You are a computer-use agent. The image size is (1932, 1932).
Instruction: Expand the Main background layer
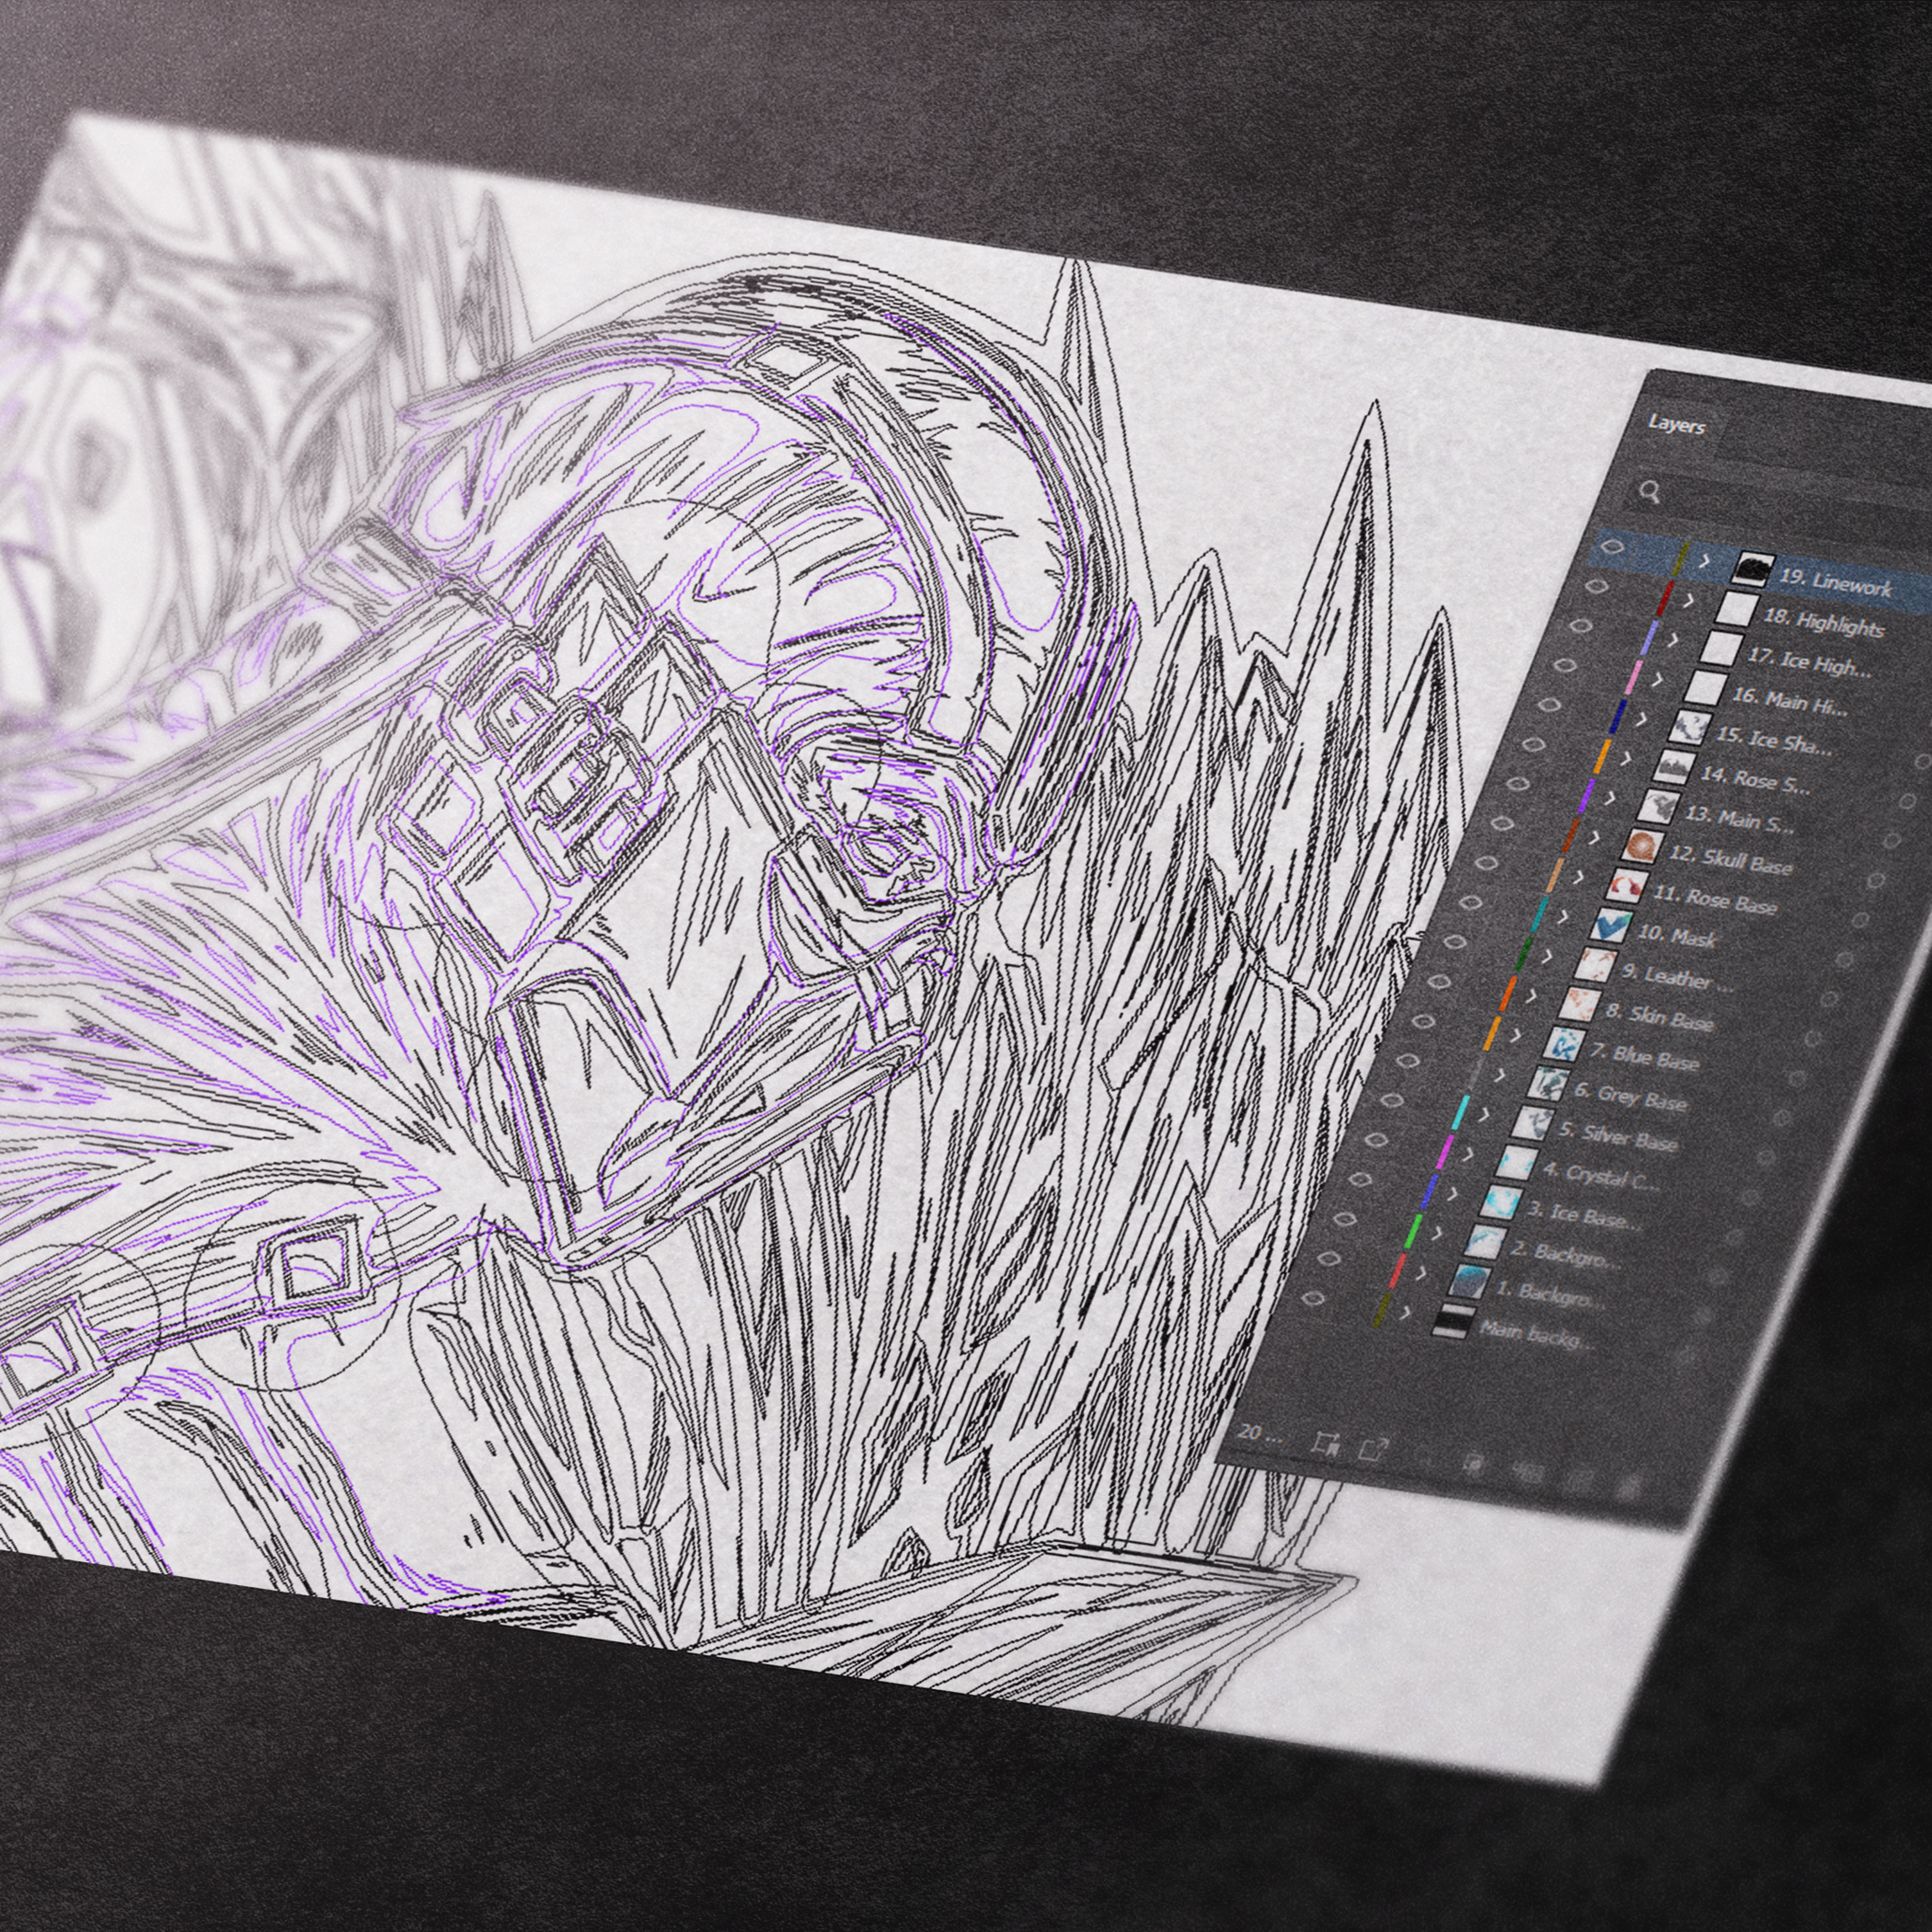point(1407,1313)
